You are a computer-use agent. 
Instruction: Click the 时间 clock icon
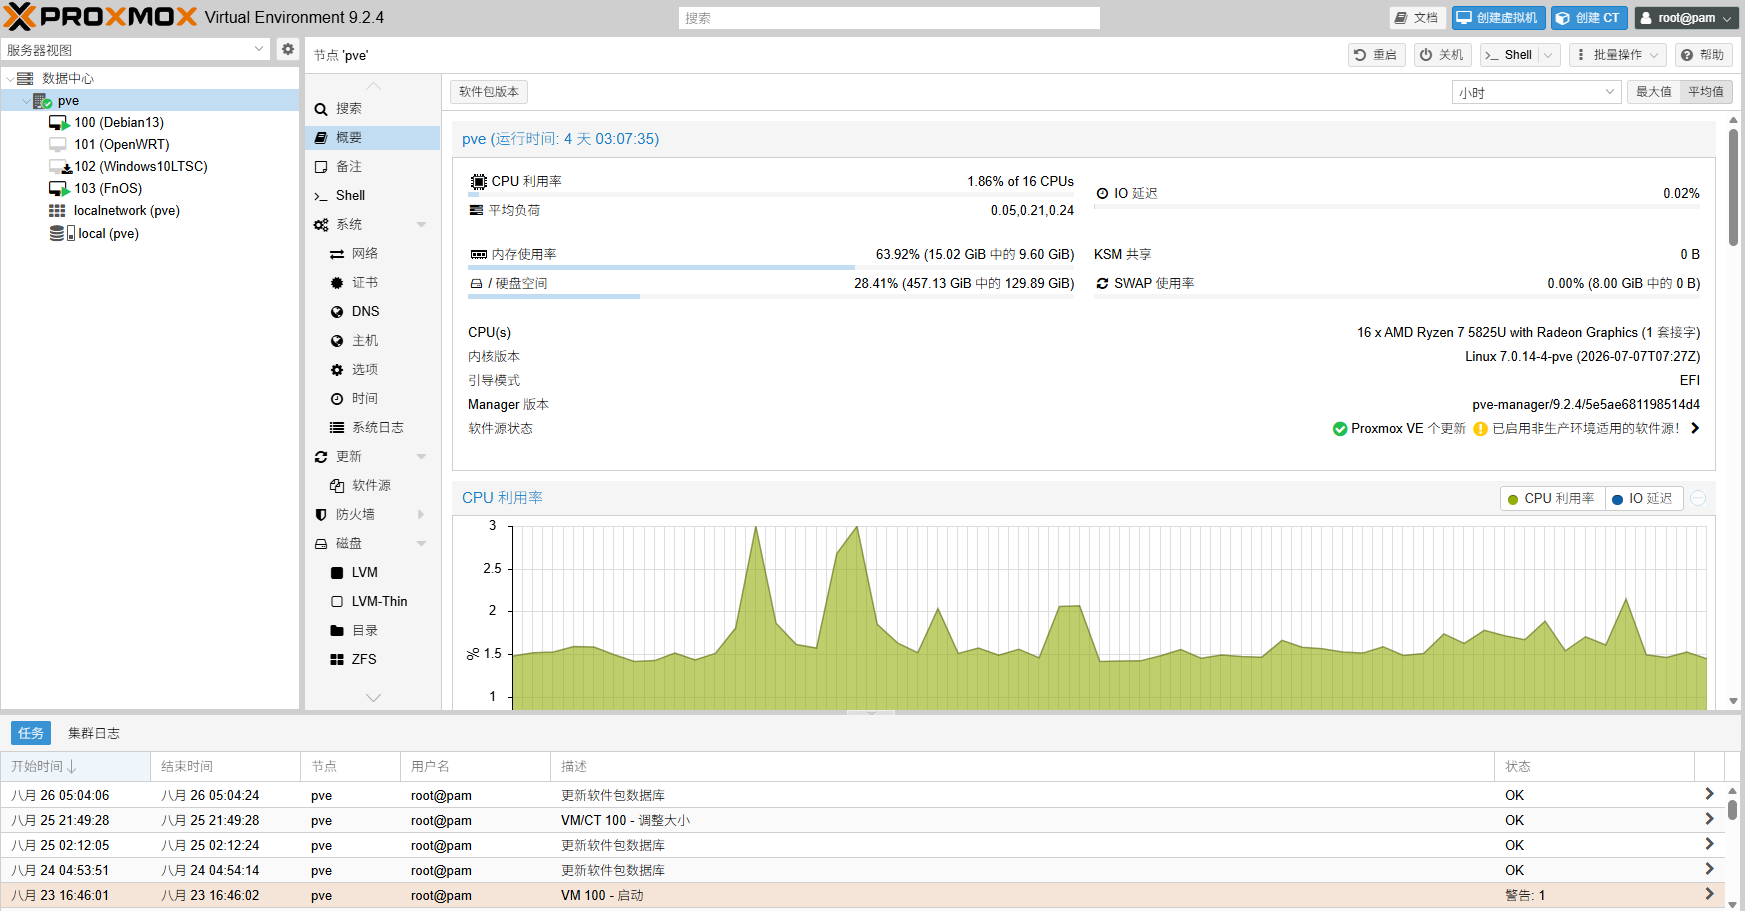337,399
